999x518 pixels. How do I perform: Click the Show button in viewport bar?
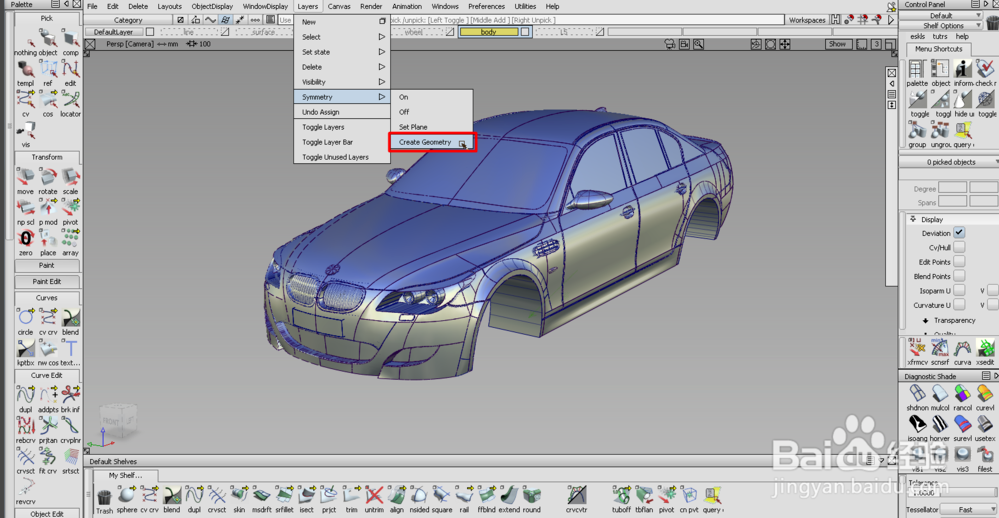click(837, 44)
